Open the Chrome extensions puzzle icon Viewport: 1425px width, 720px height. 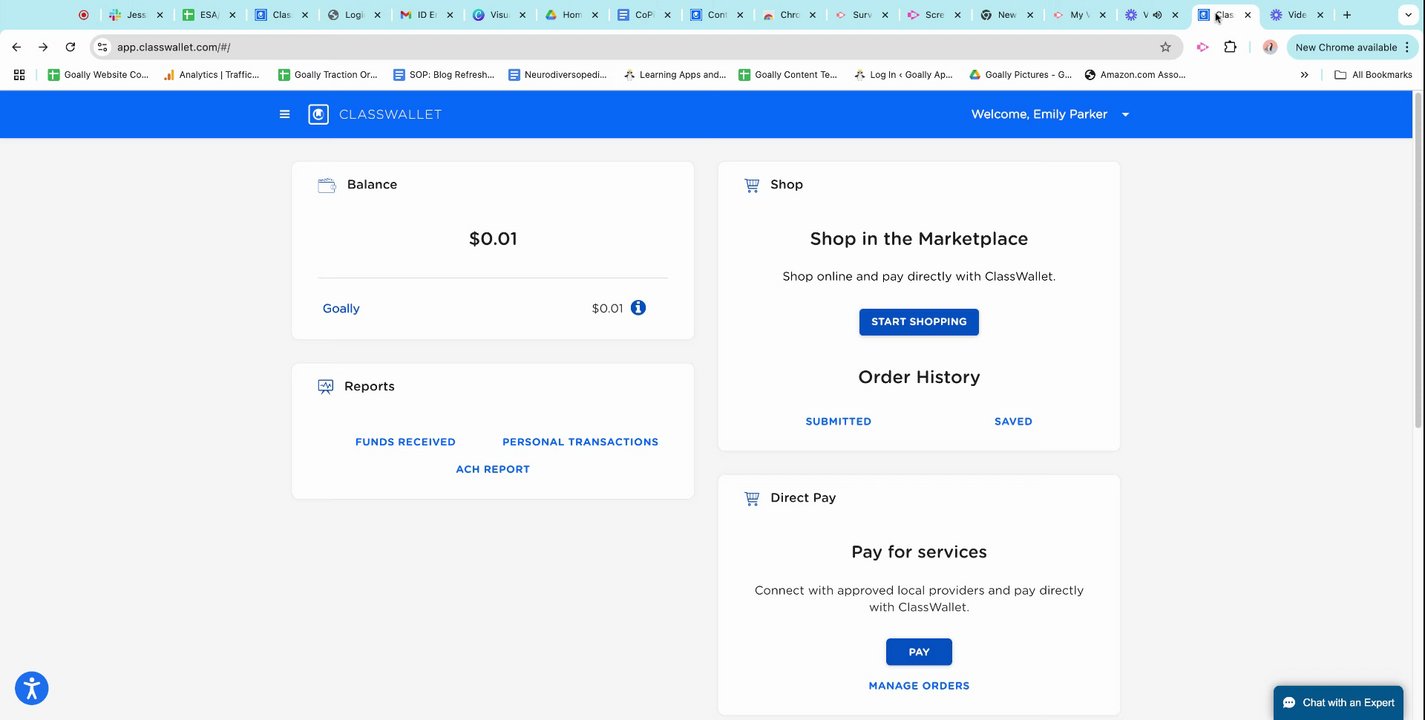tap(1230, 47)
